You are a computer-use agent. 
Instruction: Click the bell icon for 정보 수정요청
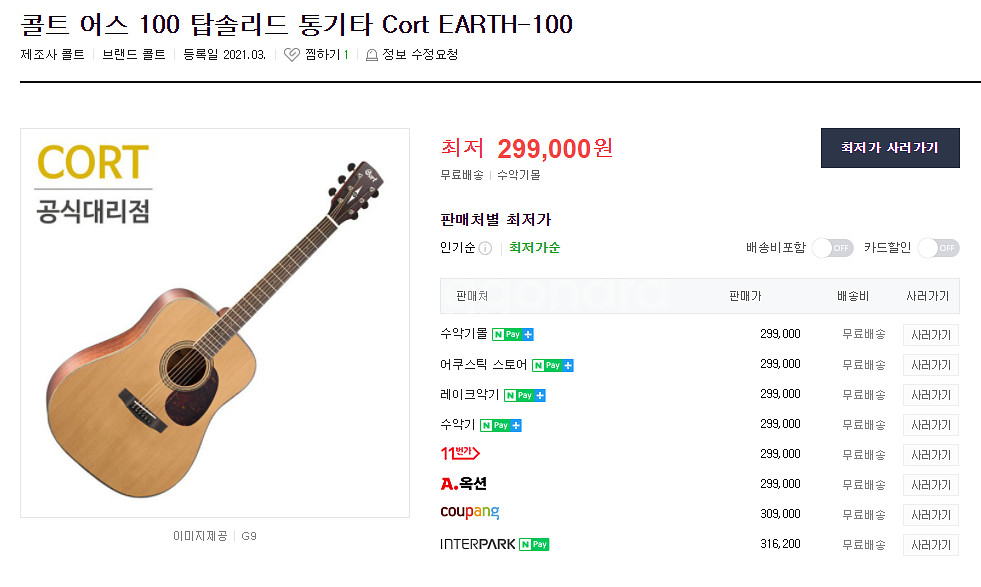click(x=372, y=55)
